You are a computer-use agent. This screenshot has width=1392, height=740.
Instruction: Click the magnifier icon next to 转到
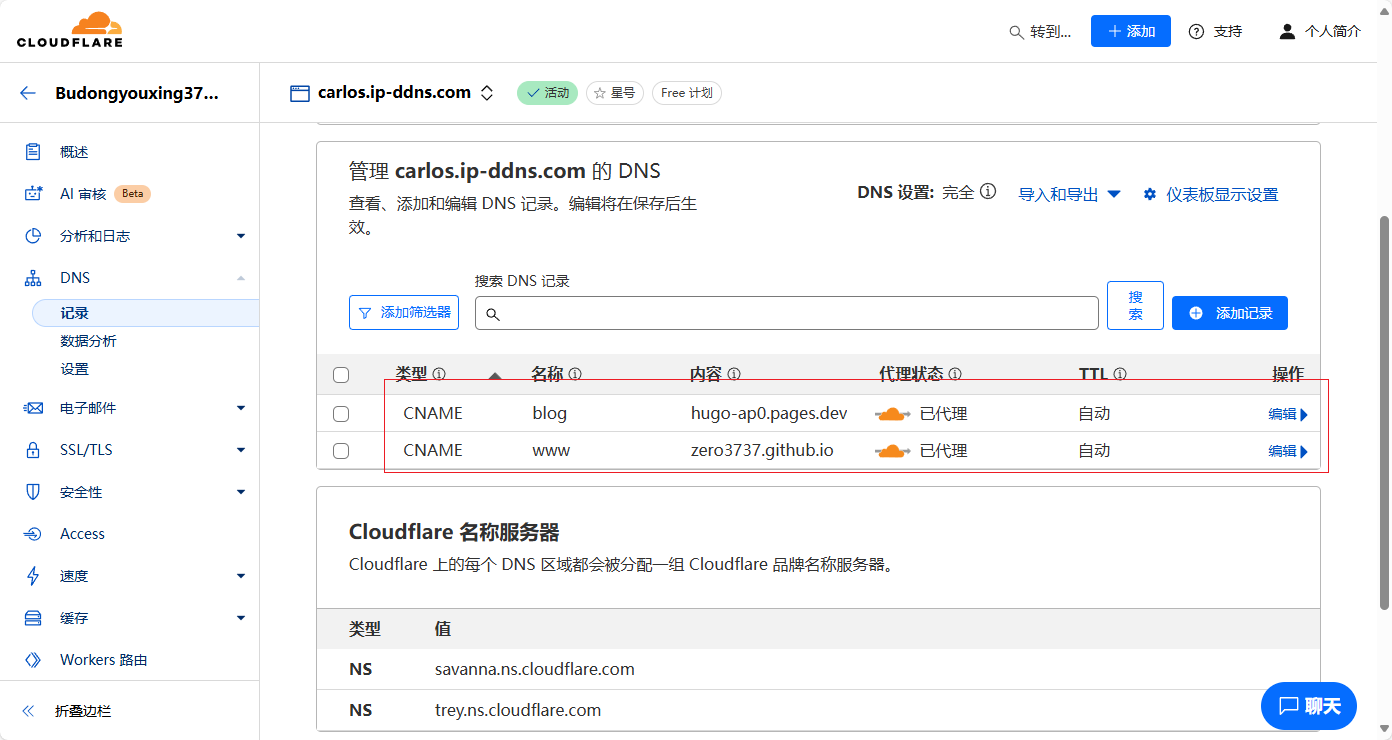point(1016,32)
